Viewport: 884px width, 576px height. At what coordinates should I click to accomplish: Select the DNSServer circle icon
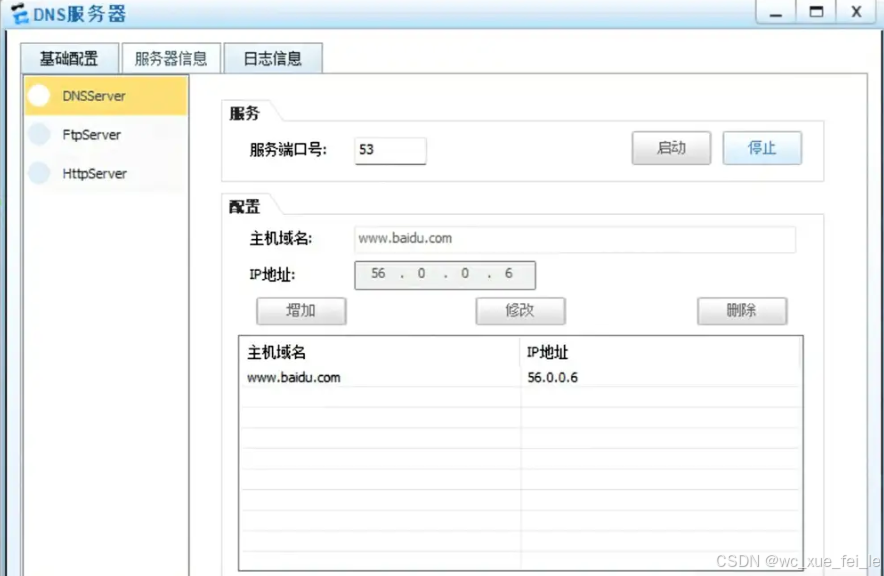tap(39, 96)
